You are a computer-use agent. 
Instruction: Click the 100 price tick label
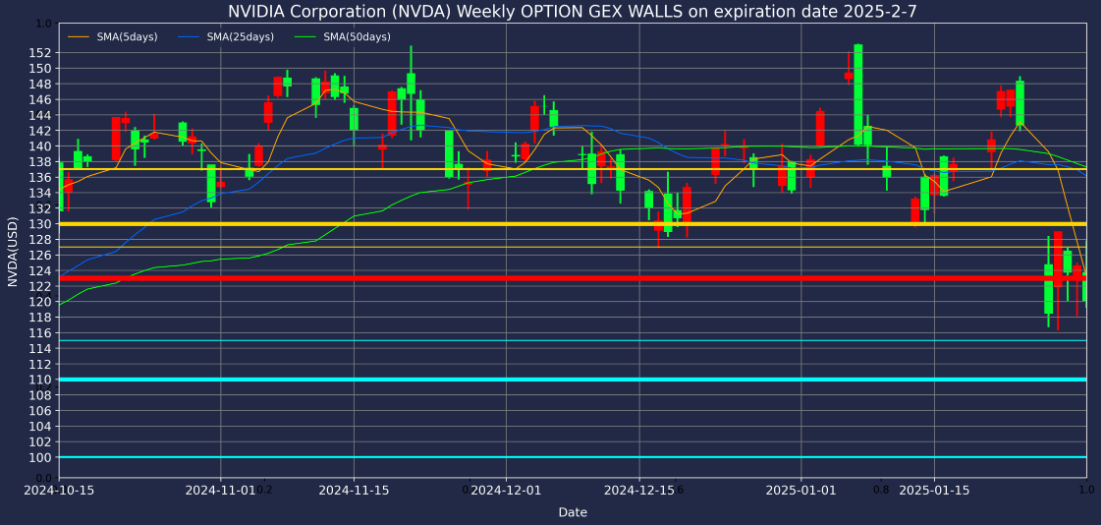41,458
